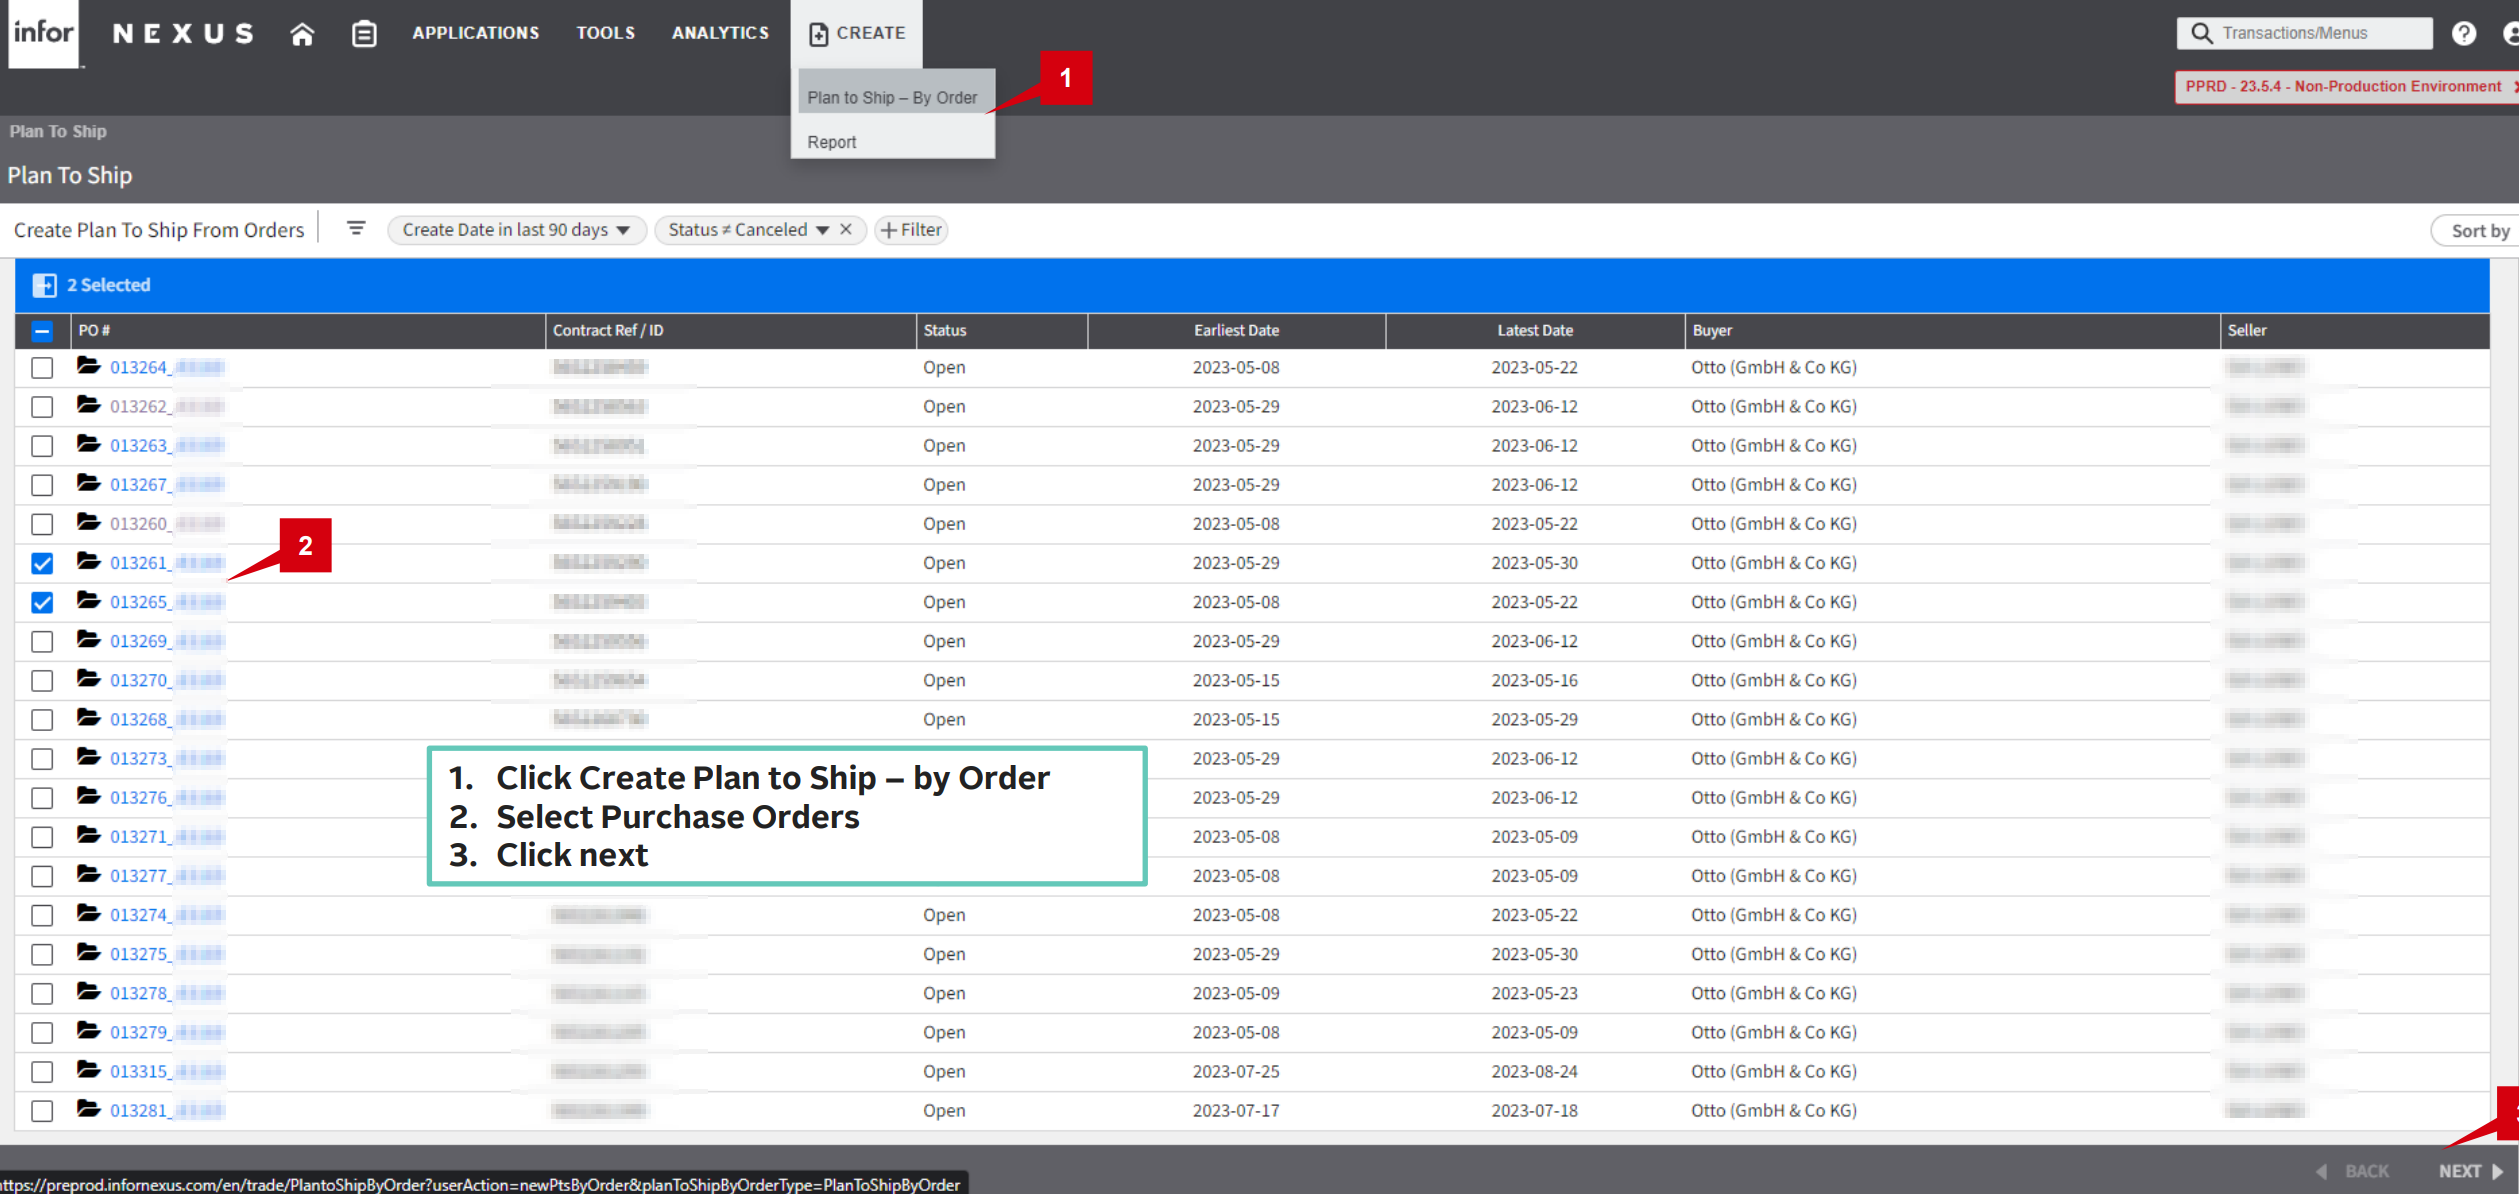
Task: Open folder icon for PO 013268
Action: click(x=89, y=718)
